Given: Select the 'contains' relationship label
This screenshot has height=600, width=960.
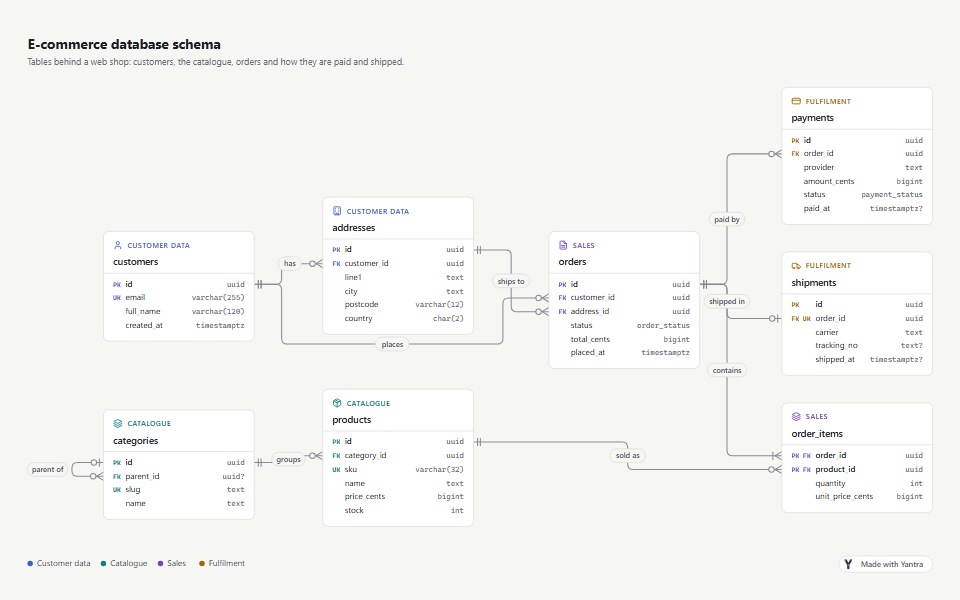Looking at the screenshot, I should click(727, 370).
